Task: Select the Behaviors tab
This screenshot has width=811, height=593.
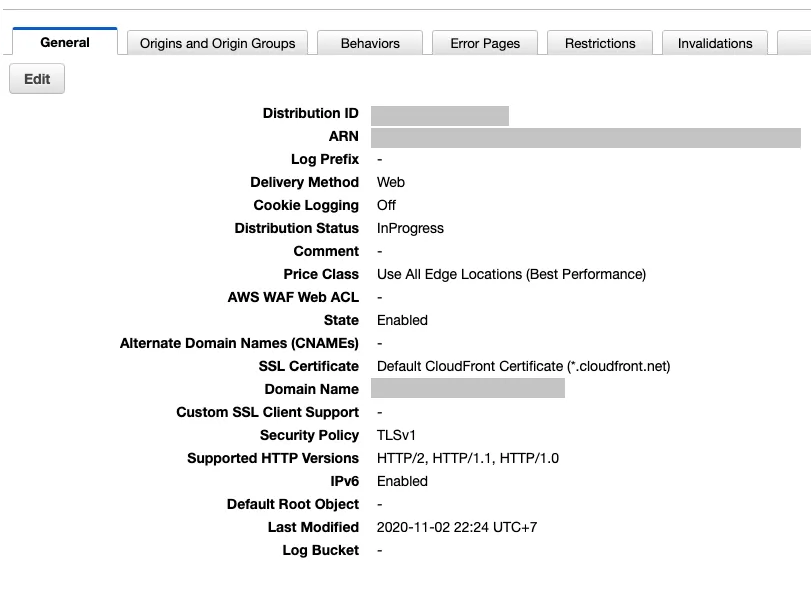Action: coord(370,43)
